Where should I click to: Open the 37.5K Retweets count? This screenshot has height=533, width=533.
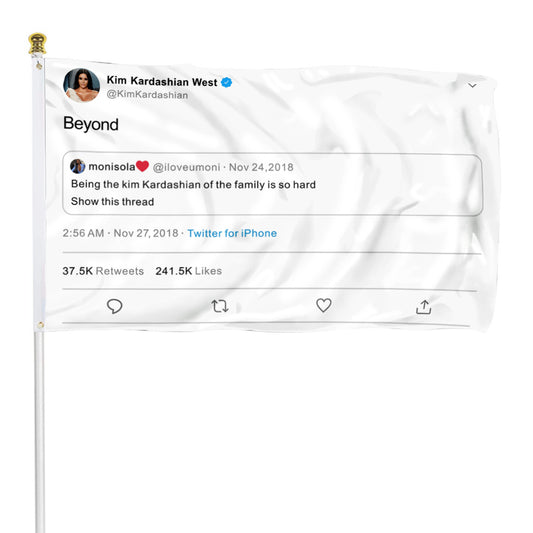(x=103, y=271)
